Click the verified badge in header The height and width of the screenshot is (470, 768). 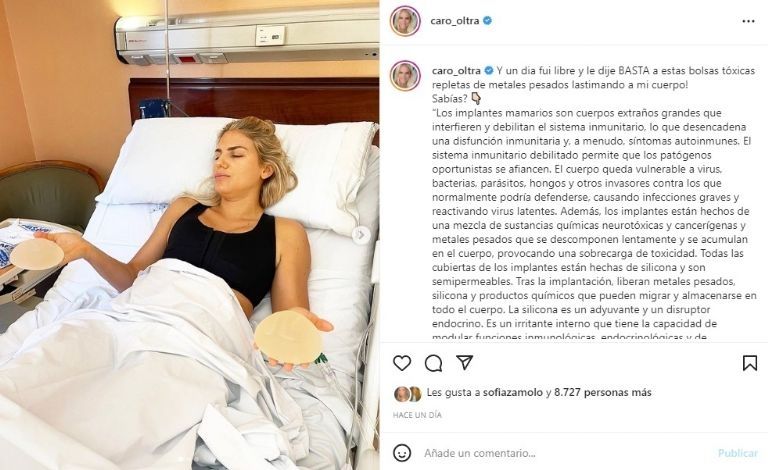click(488, 21)
